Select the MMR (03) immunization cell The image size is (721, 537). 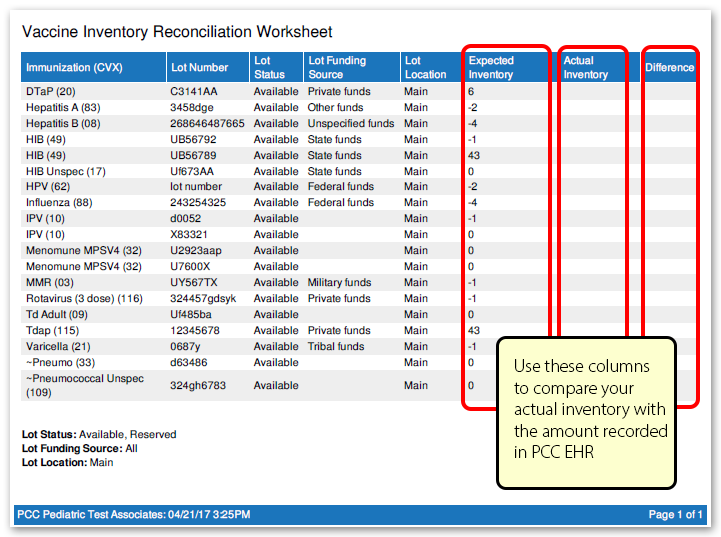coord(50,283)
